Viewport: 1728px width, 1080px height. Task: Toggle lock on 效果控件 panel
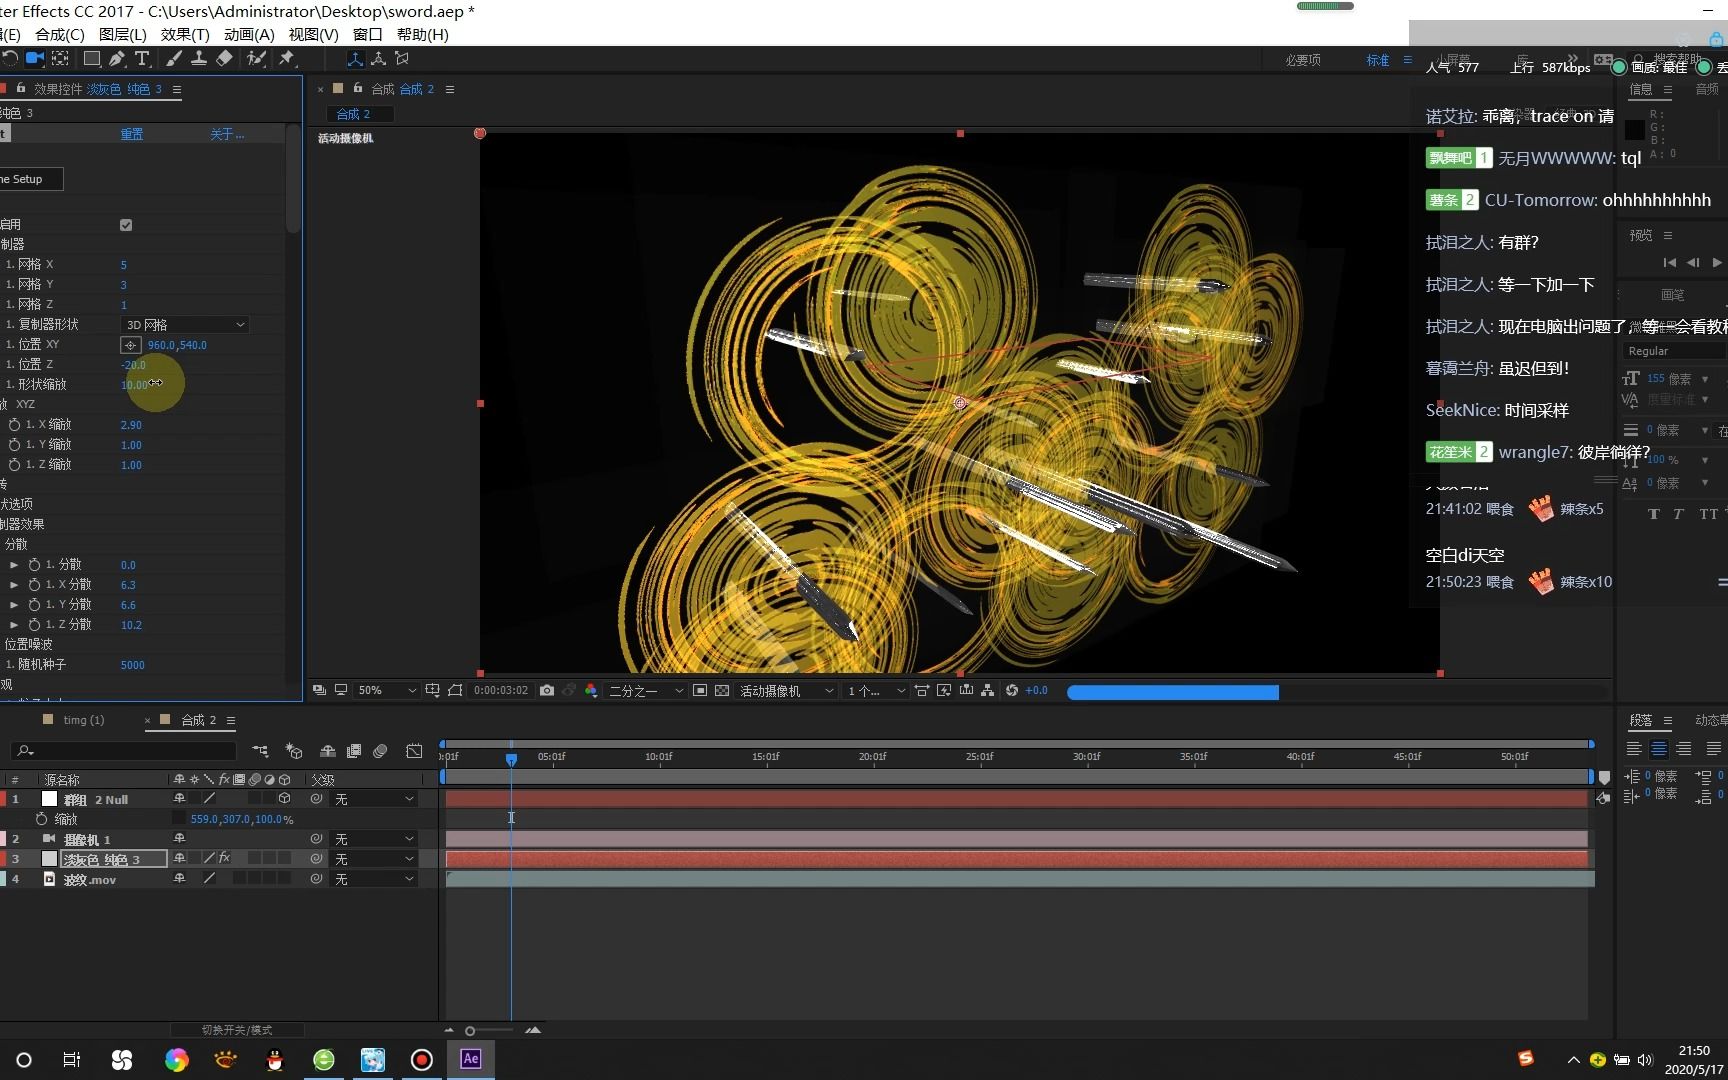coord(20,88)
